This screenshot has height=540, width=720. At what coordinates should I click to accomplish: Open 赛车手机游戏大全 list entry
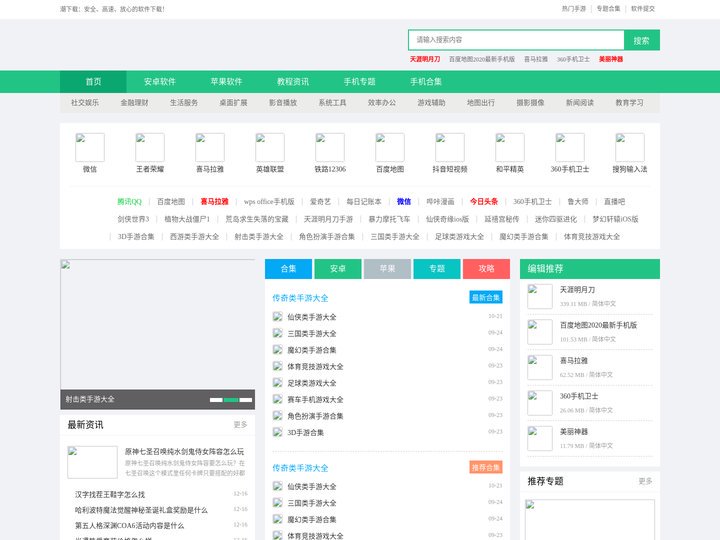click(315, 399)
